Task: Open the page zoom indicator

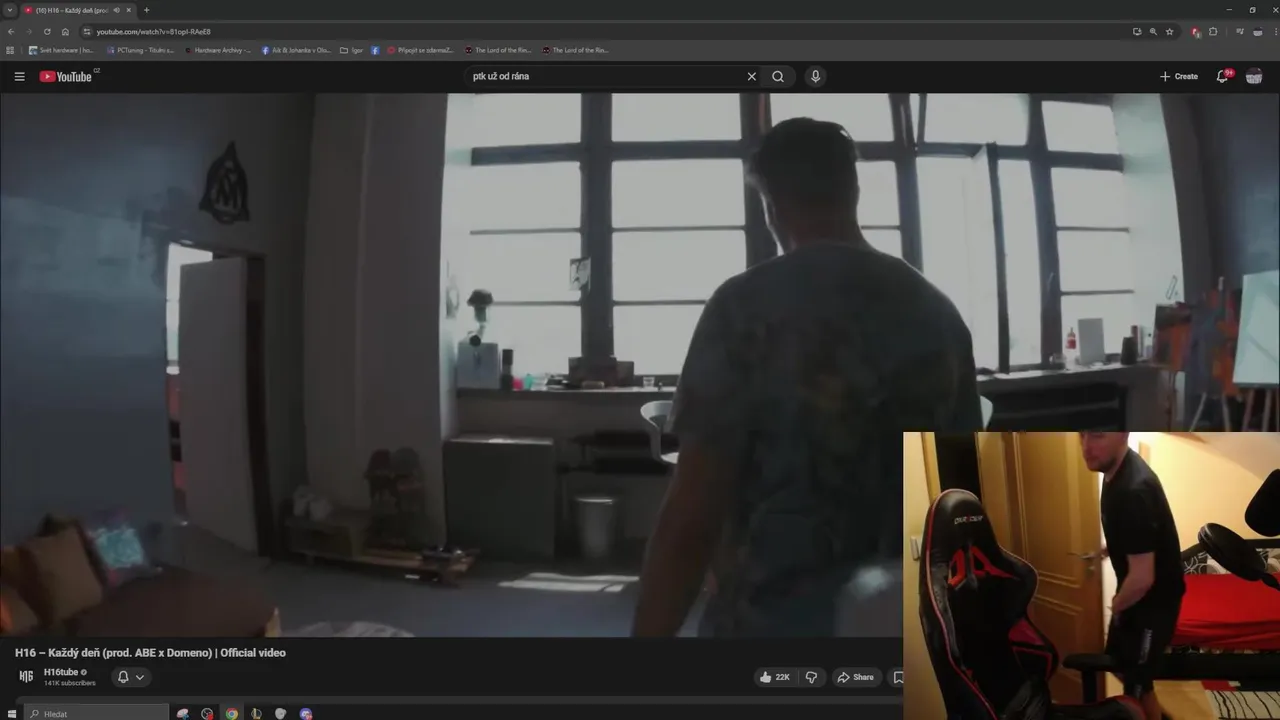Action: coord(1153,31)
